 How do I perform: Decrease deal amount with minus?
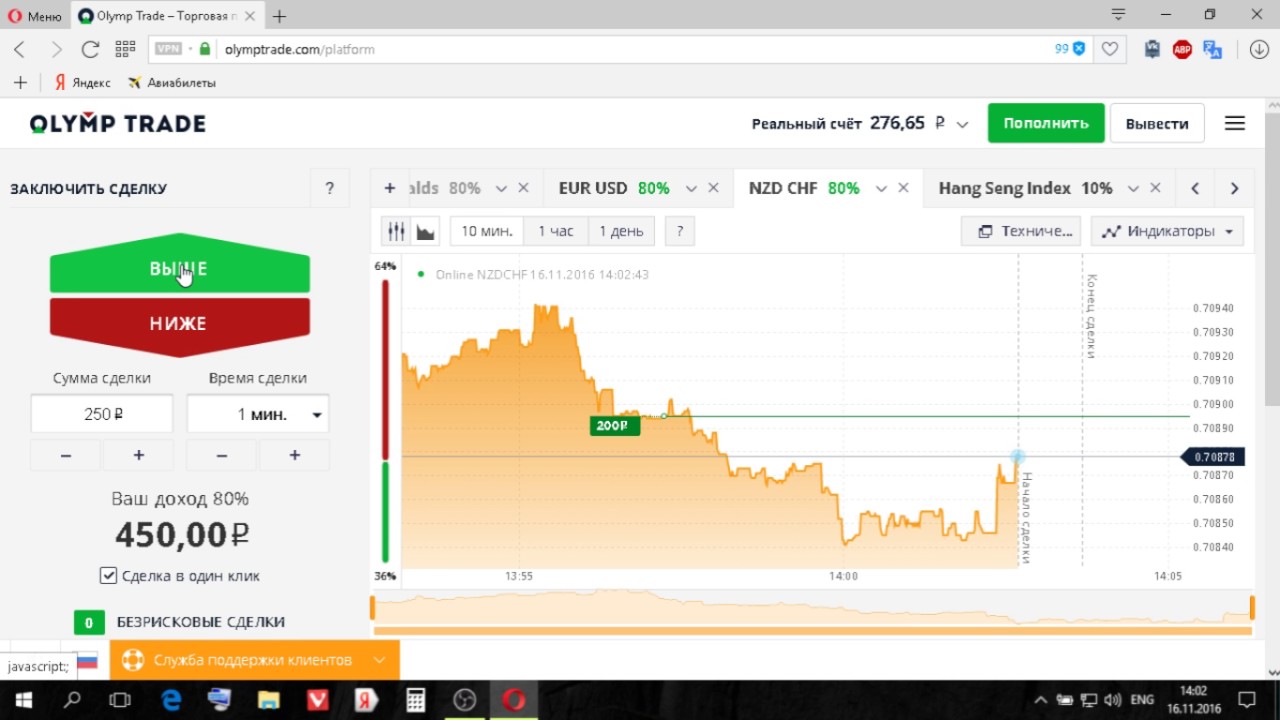[66, 455]
